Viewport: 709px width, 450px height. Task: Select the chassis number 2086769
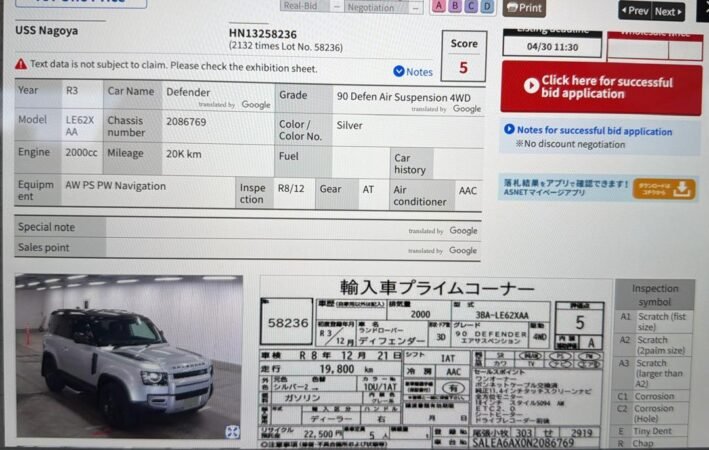(x=186, y=122)
